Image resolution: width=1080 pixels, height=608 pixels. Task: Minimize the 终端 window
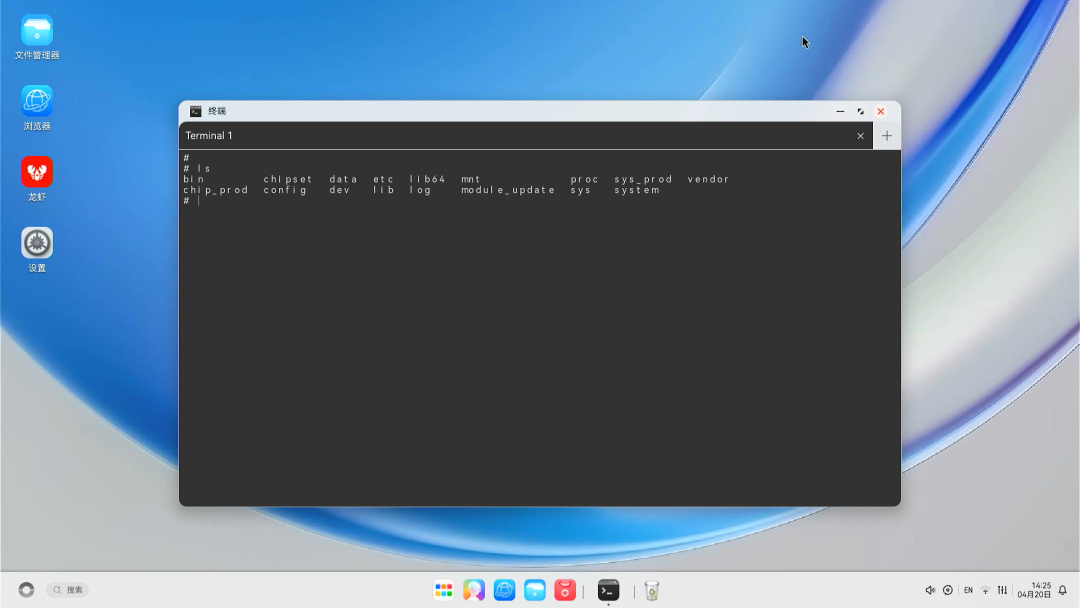point(840,111)
